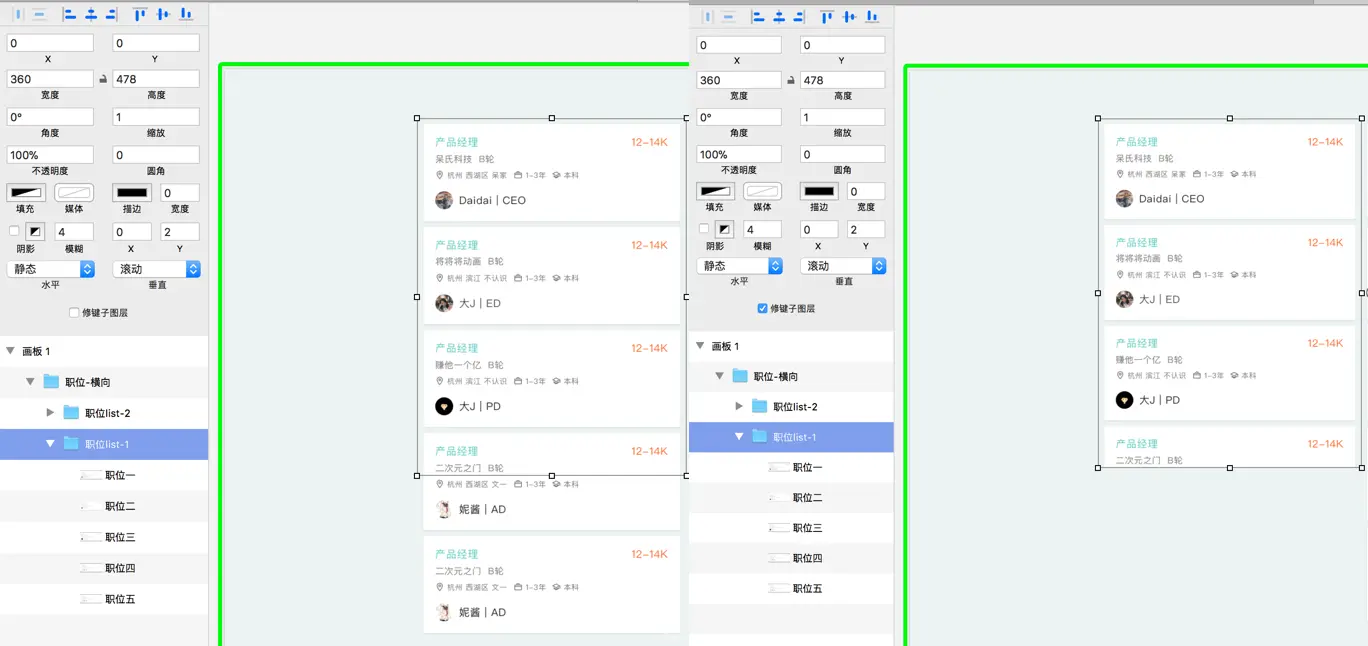Image resolution: width=1368 pixels, height=646 pixels.
Task: Align layers right in left window toolbar
Action: coord(111,15)
